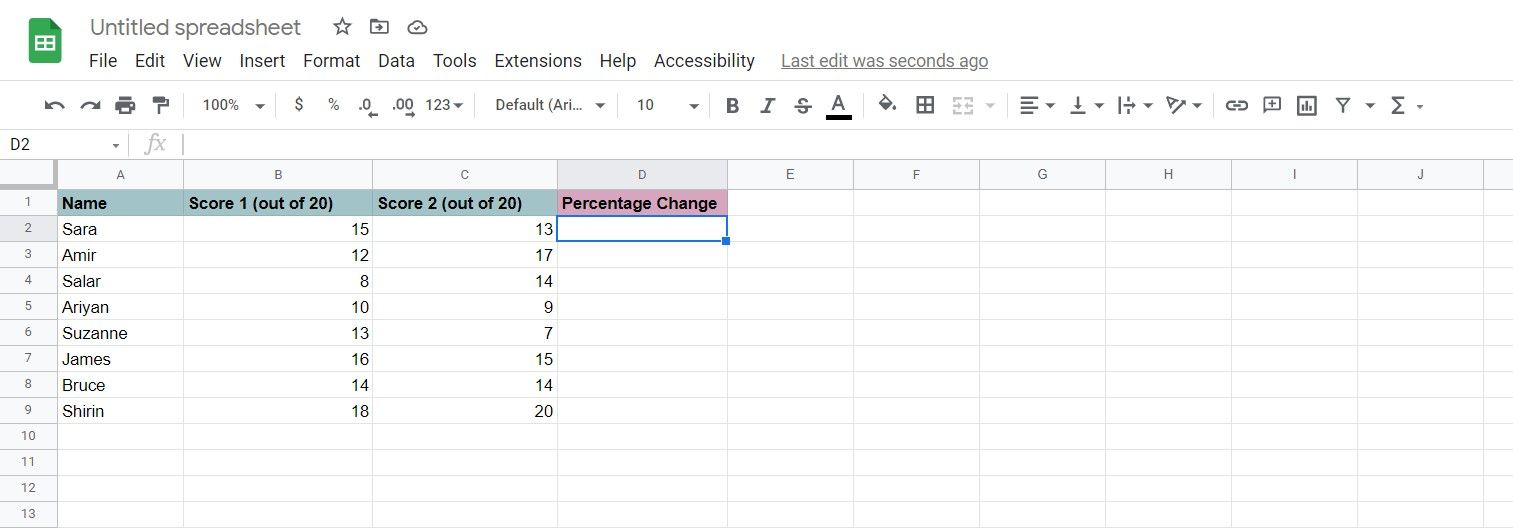Image resolution: width=1513 pixels, height=528 pixels.
Task: Select row 5 header
Action: coord(28,307)
